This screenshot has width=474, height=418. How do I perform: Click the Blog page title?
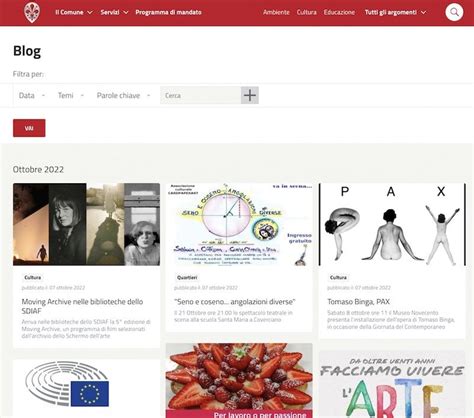point(27,51)
